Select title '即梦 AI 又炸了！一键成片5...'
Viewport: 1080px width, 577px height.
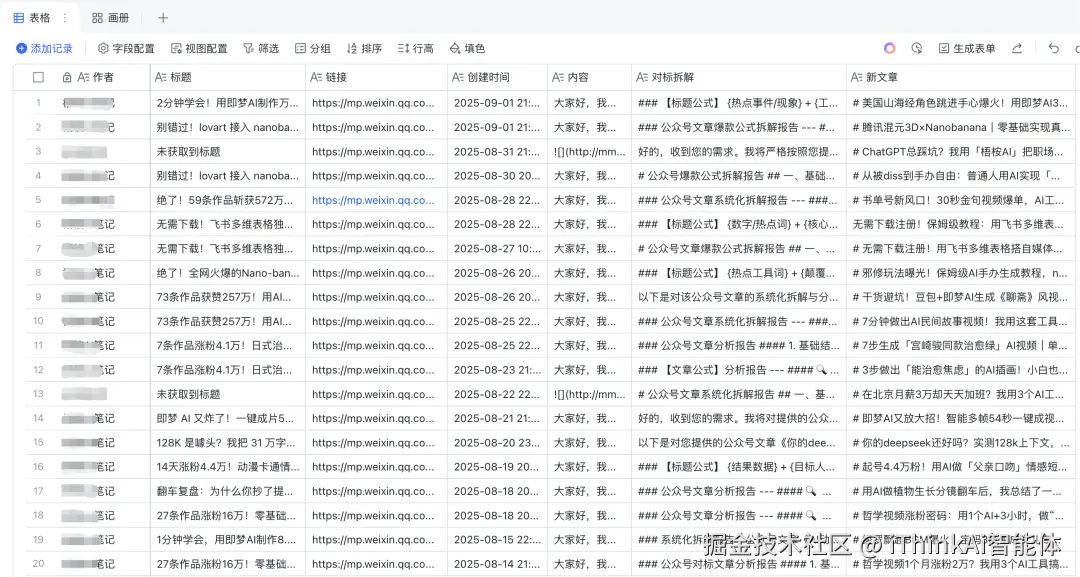[227, 418]
